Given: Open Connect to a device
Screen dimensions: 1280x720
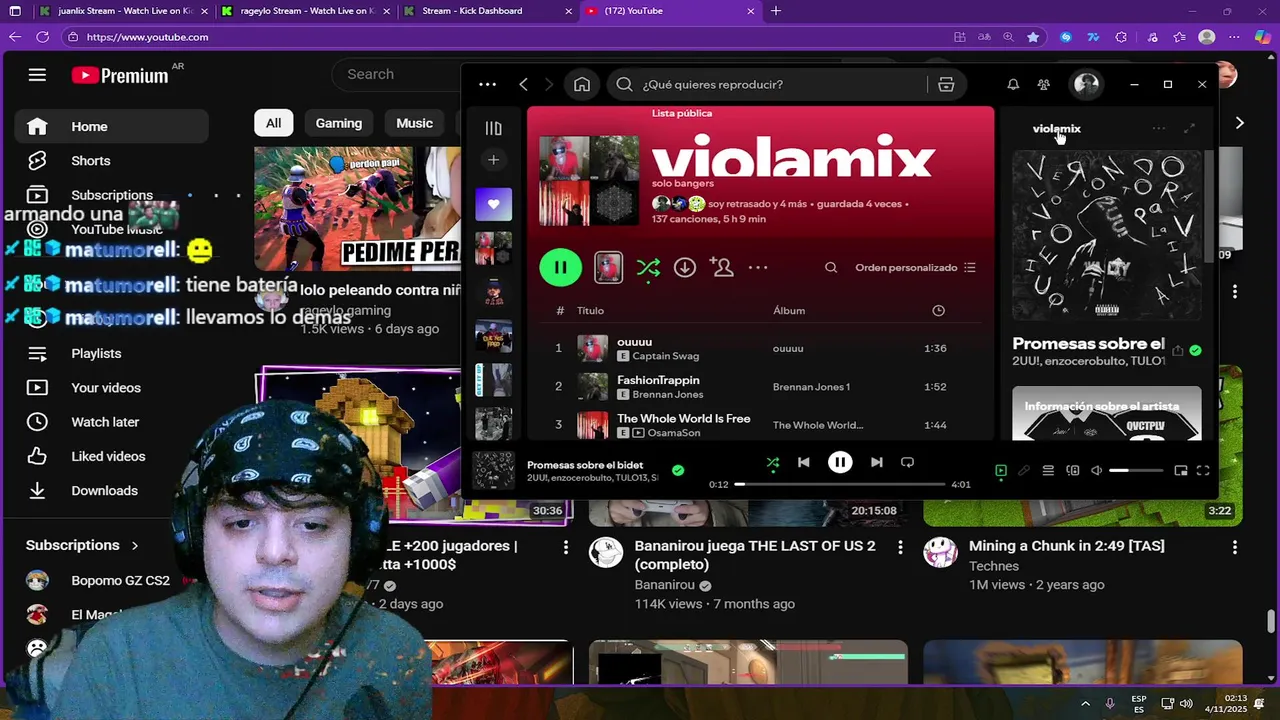Looking at the screenshot, I should coord(1073,471).
